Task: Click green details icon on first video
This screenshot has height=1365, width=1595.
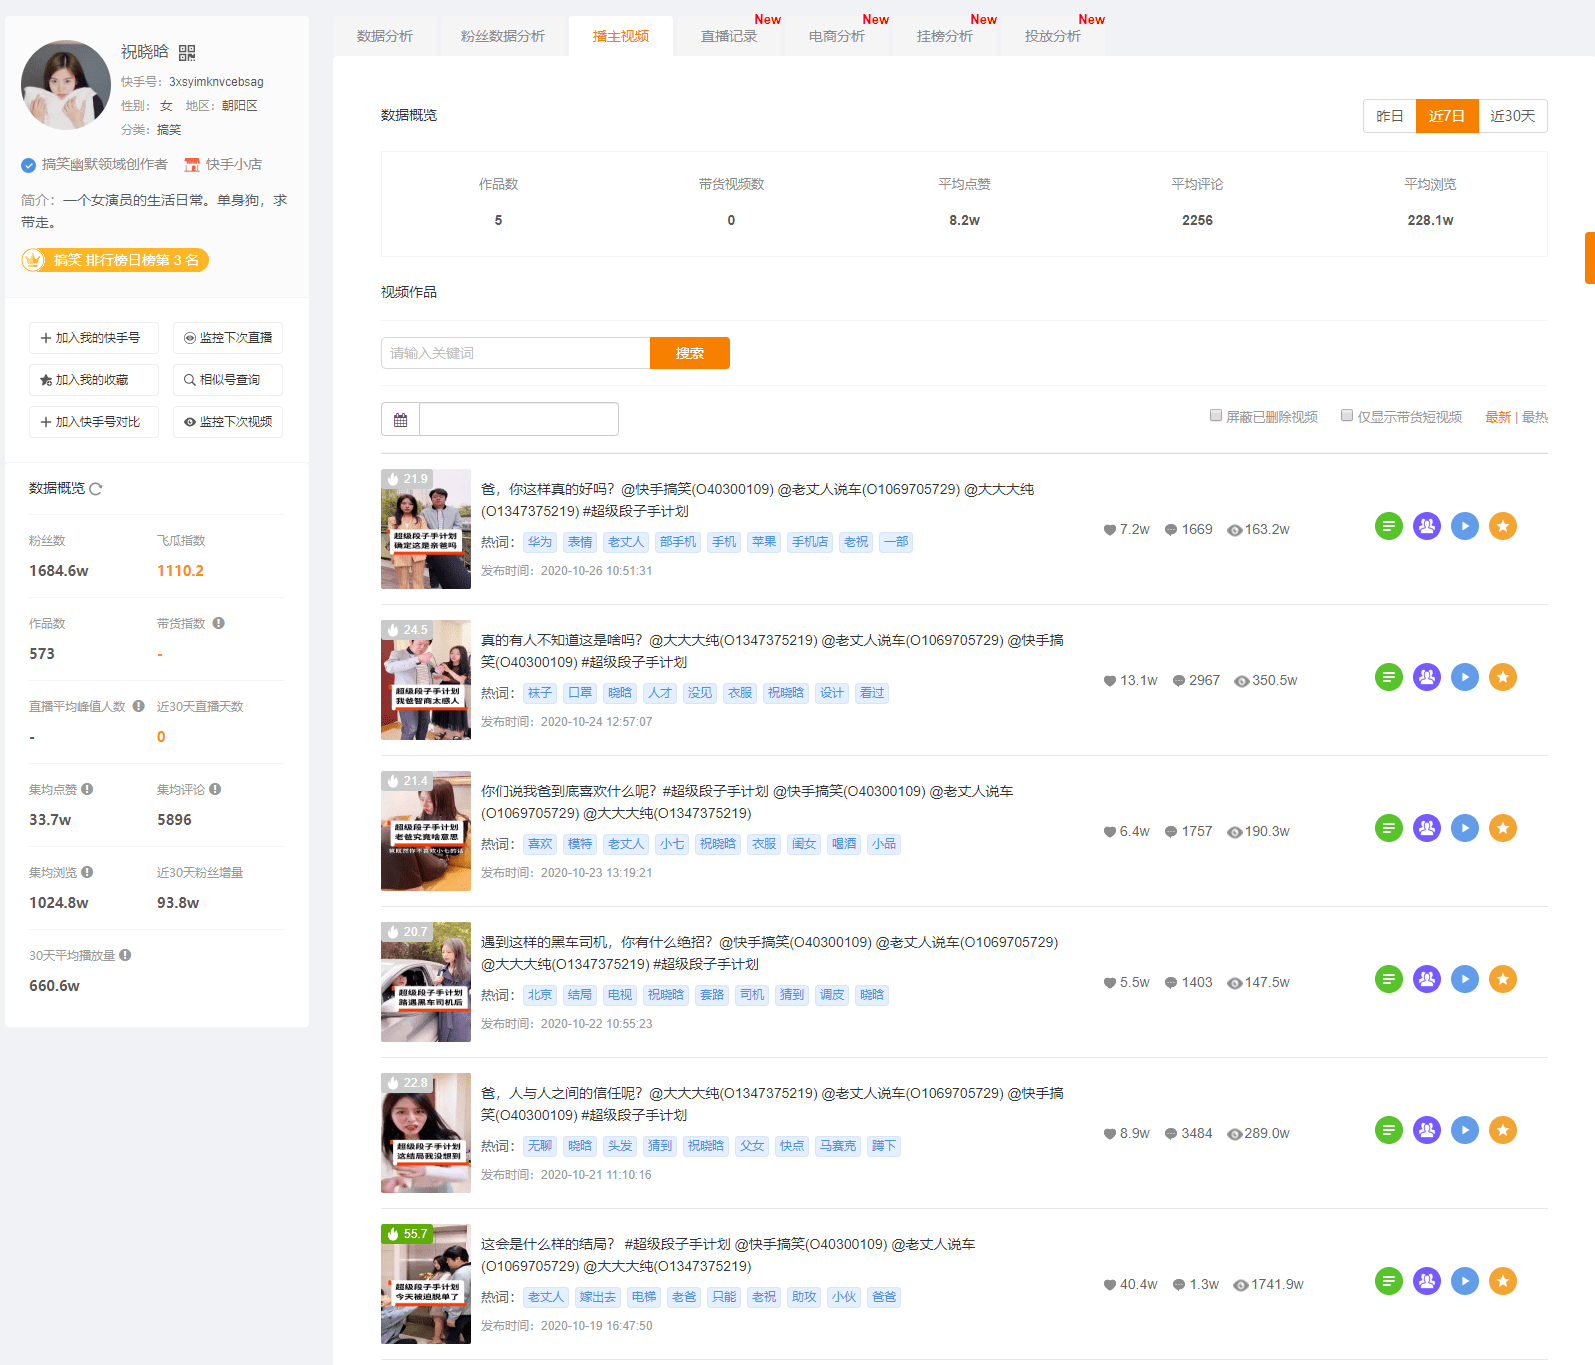Action: [x=1388, y=526]
